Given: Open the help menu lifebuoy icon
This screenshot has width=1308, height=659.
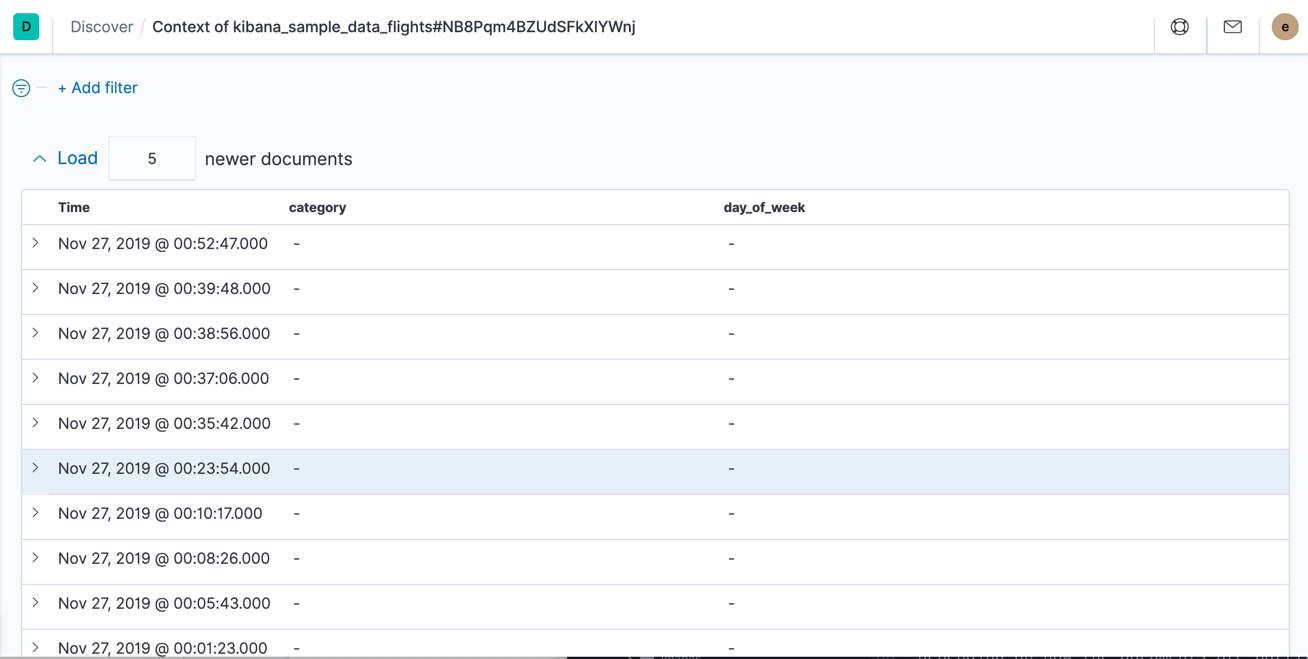Looking at the screenshot, I should pos(1180,27).
